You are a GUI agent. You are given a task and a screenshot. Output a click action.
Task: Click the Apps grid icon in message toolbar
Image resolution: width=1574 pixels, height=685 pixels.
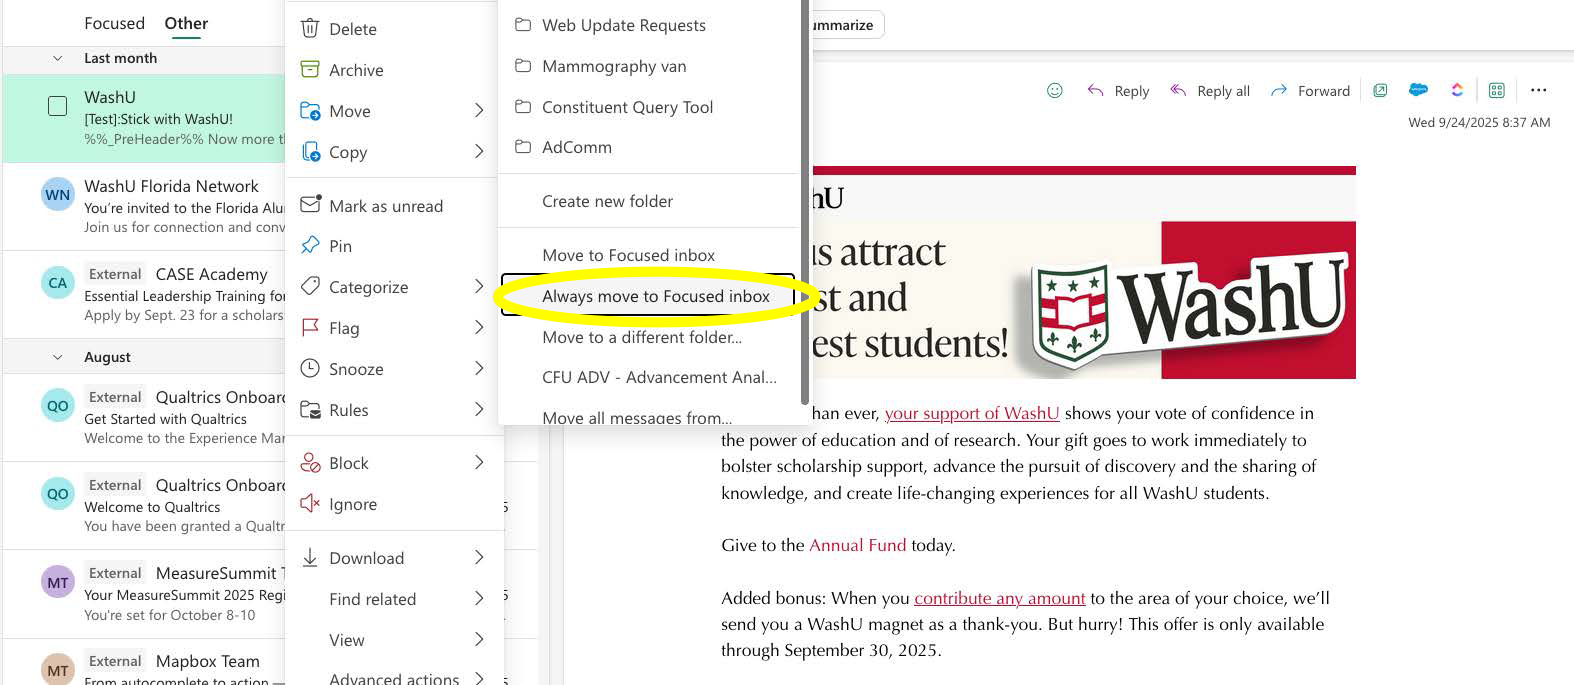point(1496,90)
